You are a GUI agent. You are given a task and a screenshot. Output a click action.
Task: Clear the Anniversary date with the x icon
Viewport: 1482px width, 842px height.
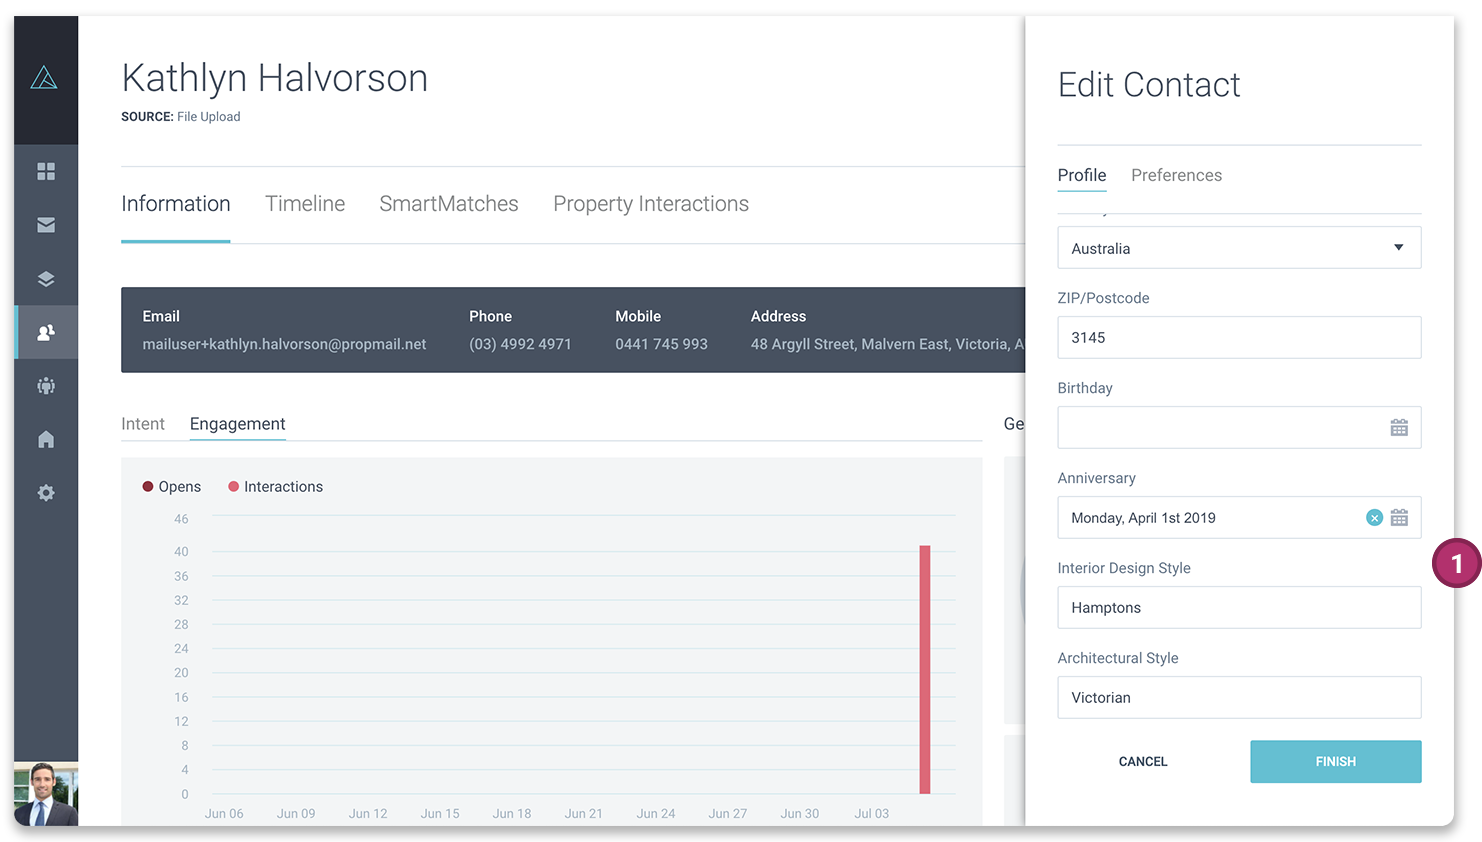coord(1374,517)
